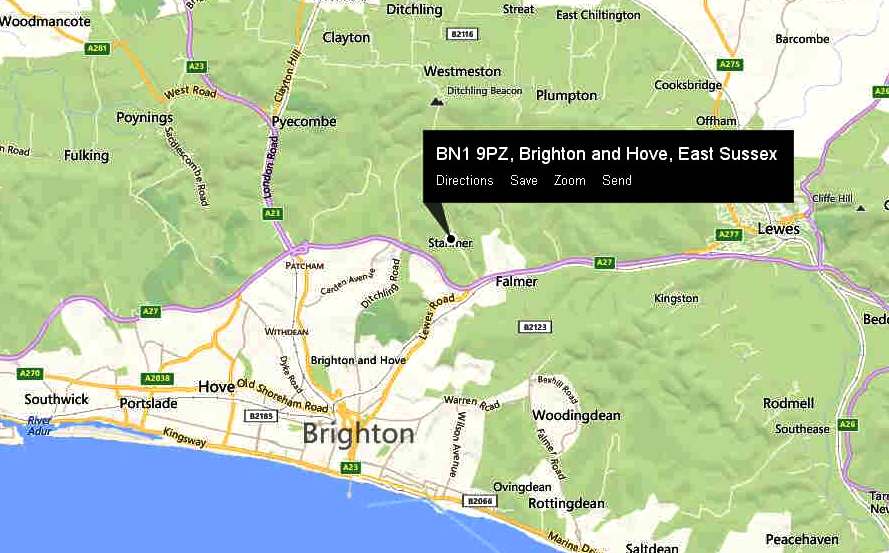Click Zoom in the location popup
This screenshot has width=889, height=553.
[569, 180]
